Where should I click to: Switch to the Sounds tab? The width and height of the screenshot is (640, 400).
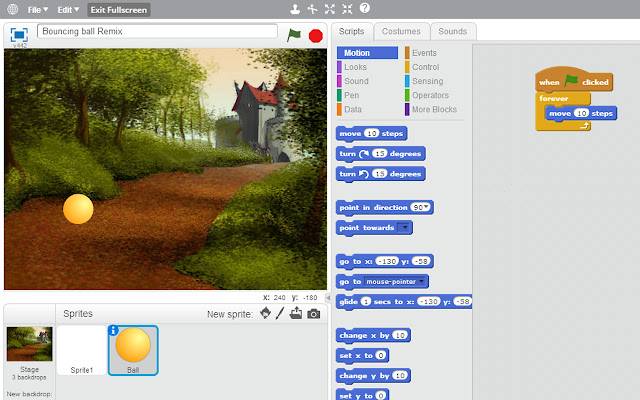453,31
